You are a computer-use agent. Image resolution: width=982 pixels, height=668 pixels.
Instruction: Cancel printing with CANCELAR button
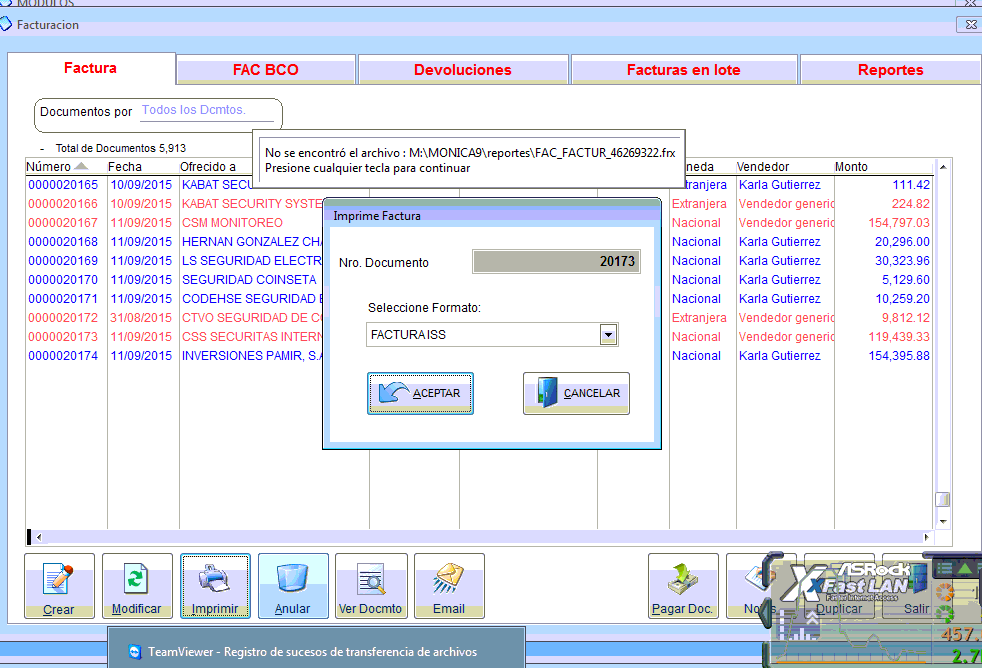pyautogui.click(x=576, y=393)
